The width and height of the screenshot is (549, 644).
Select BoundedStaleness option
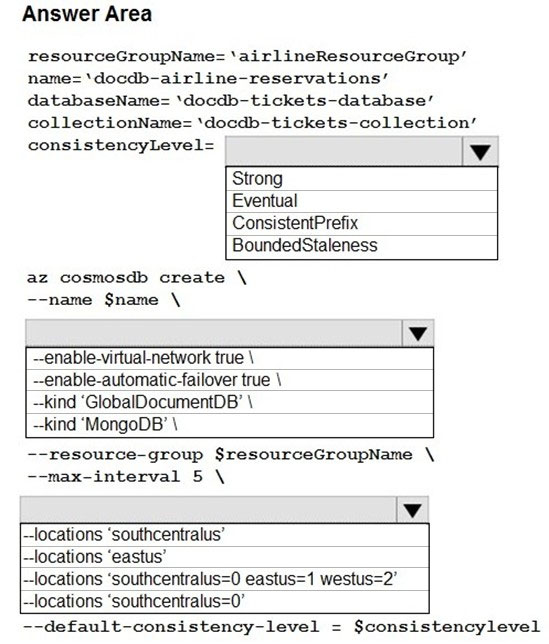[x=361, y=246]
